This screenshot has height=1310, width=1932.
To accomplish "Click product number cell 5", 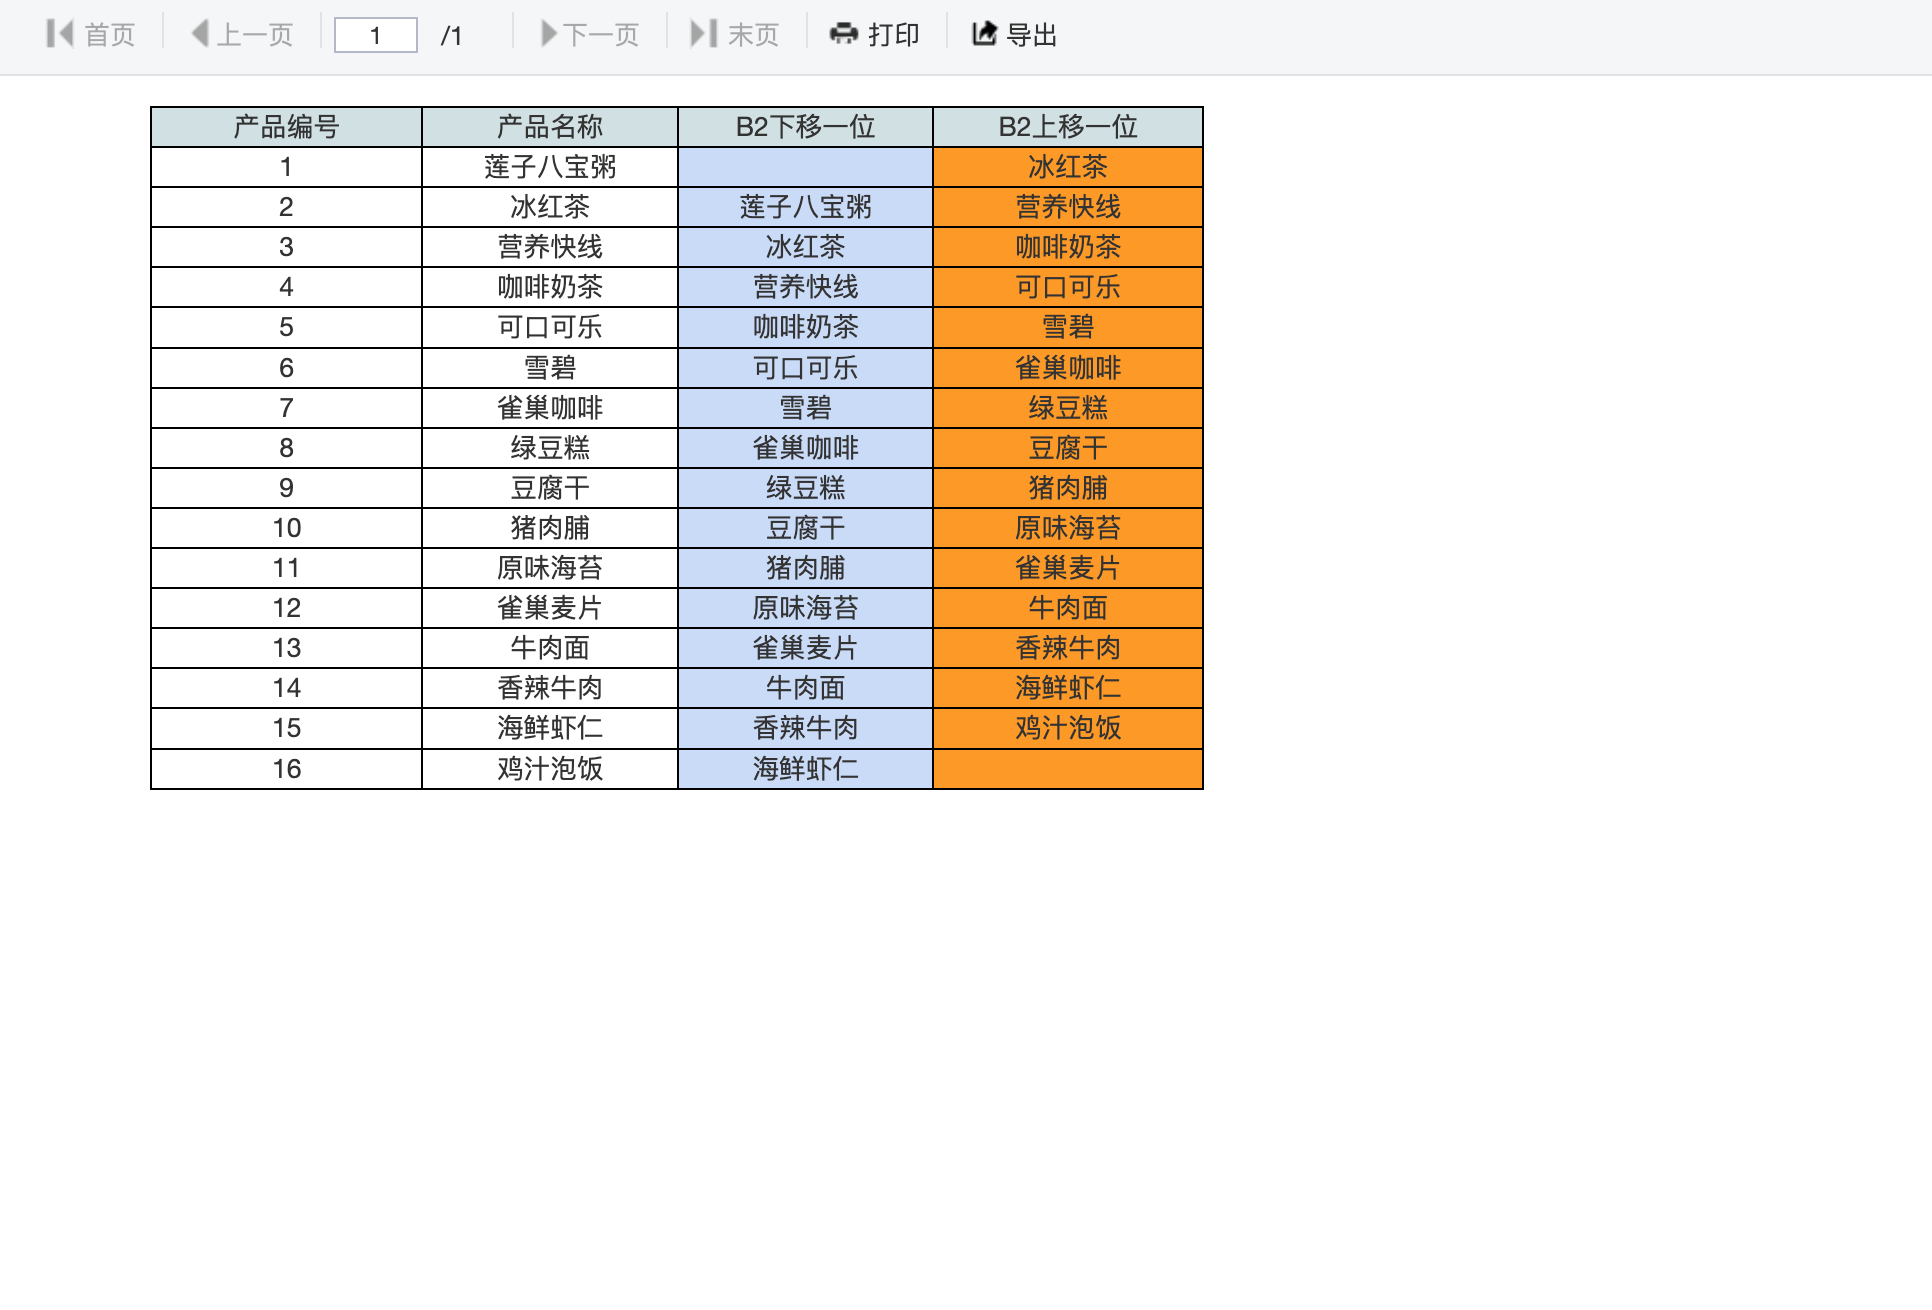I will (286, 327).
